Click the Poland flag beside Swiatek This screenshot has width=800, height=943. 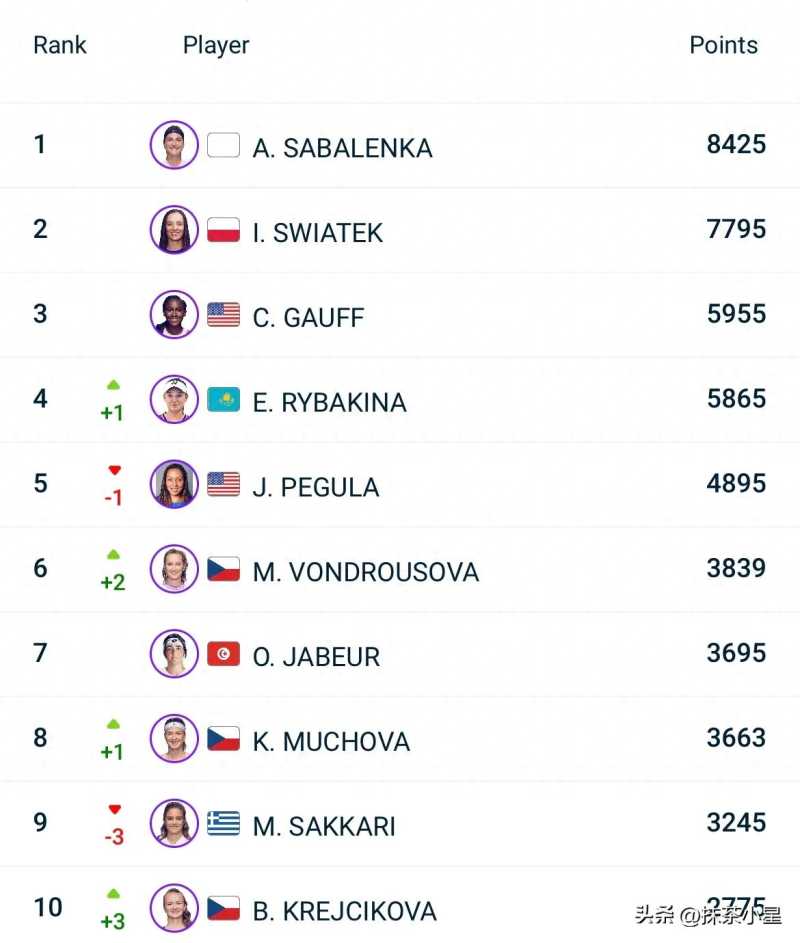(223, 230)
